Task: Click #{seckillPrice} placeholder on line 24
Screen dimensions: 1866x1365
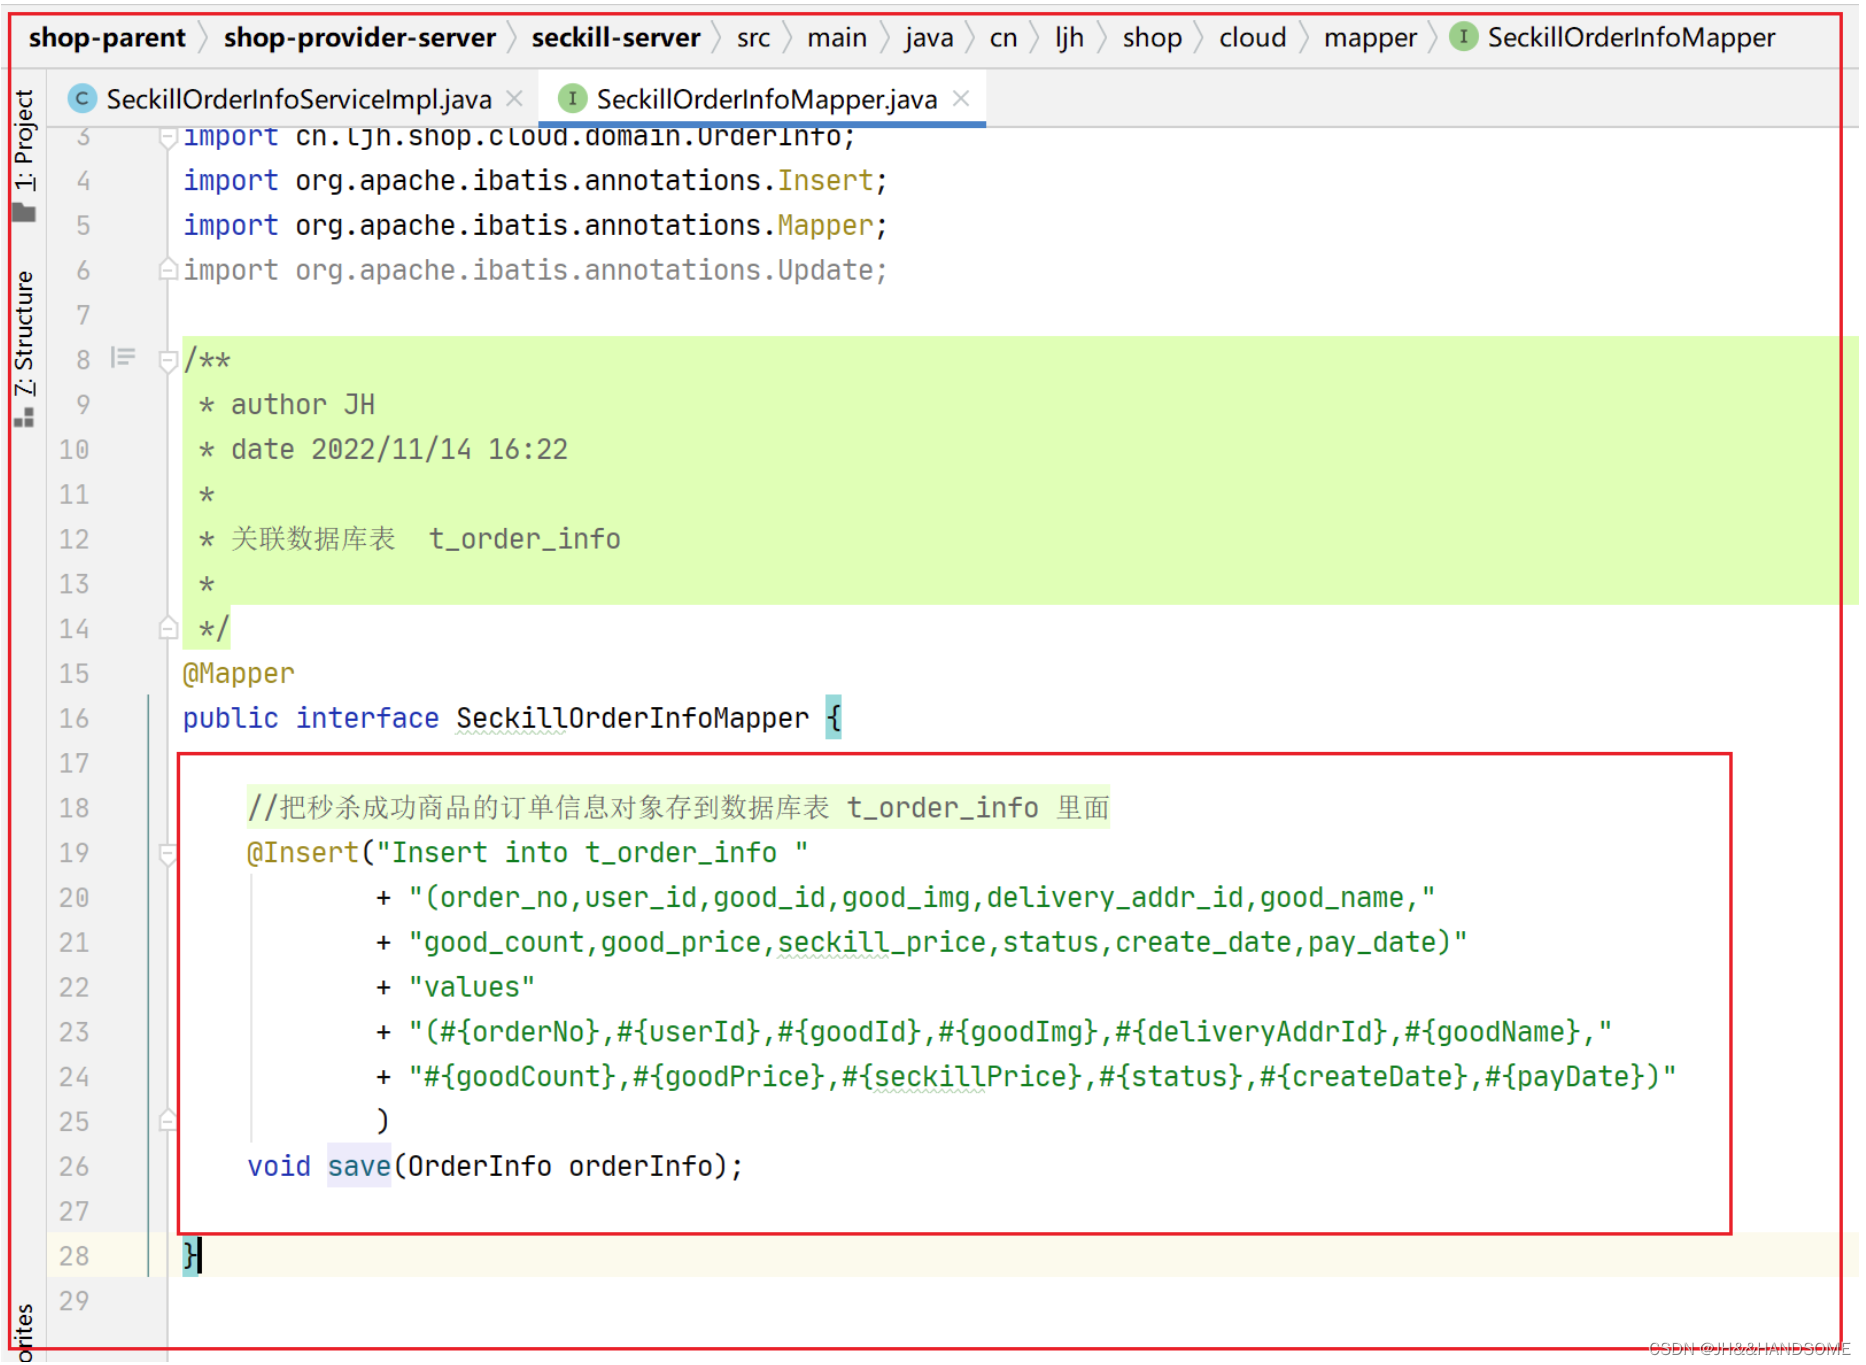Action: (x=961, y=1076)
